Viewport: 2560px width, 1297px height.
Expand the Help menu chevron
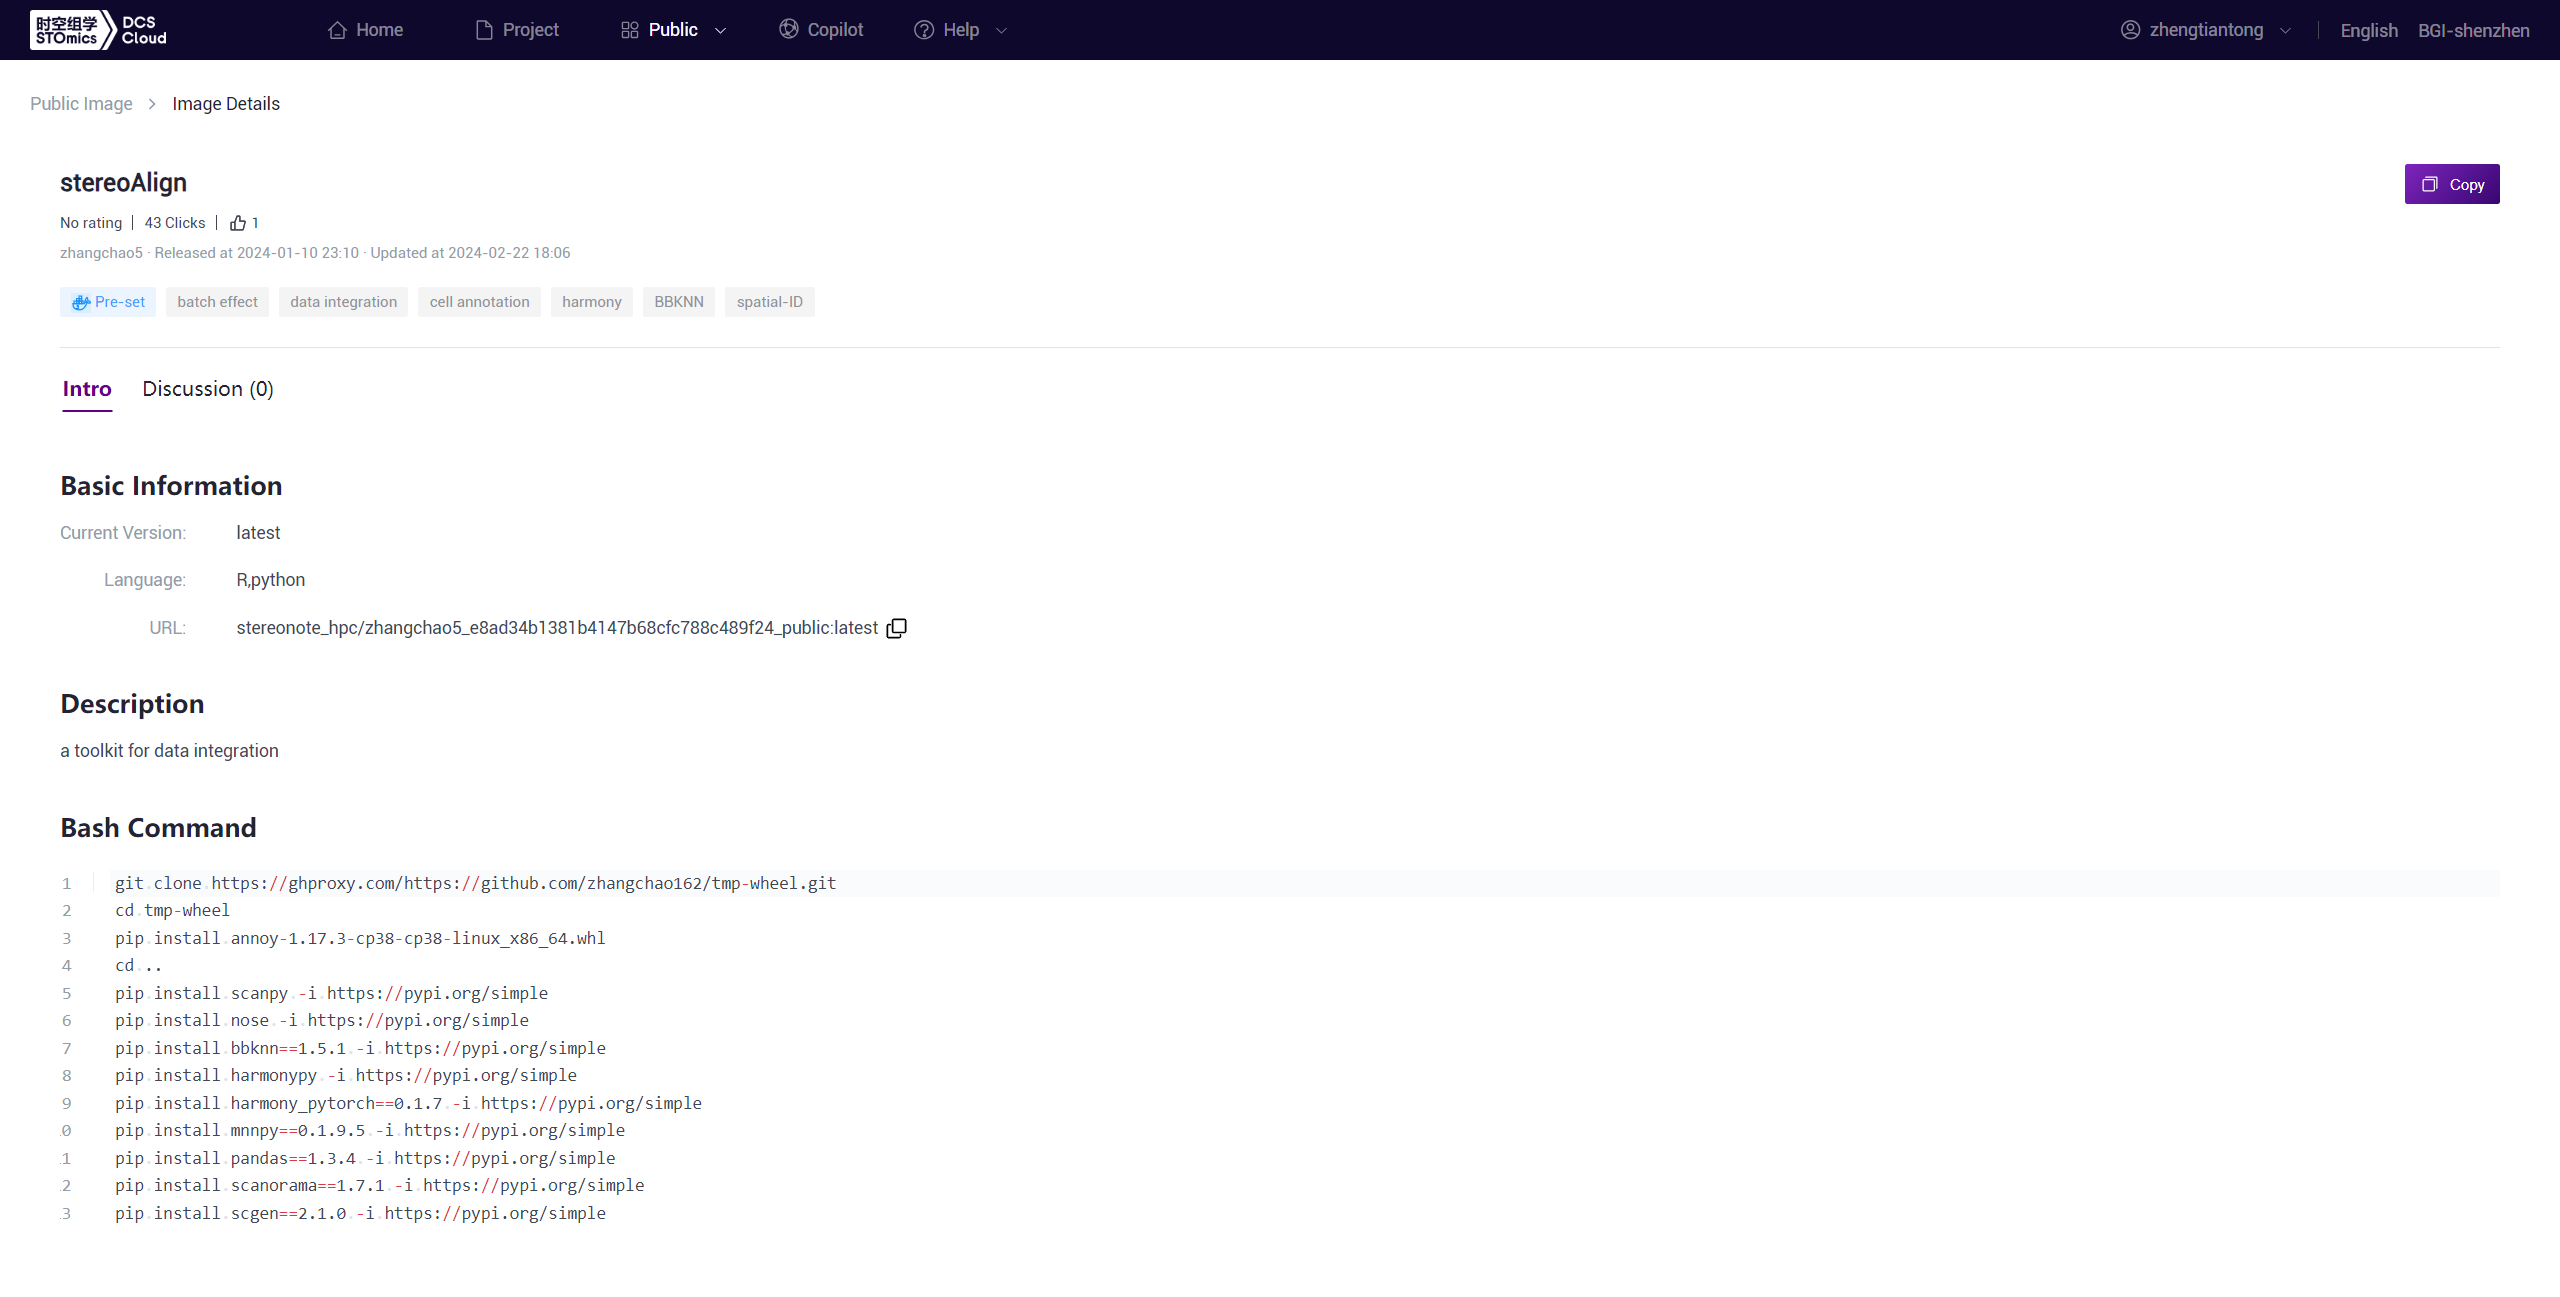click(x=1001, y=31)
